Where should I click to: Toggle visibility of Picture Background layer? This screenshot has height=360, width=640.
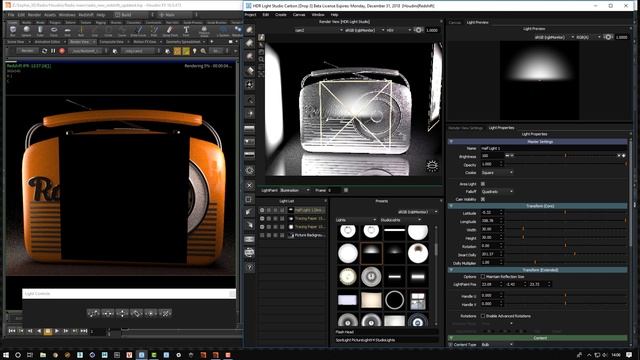262,235
